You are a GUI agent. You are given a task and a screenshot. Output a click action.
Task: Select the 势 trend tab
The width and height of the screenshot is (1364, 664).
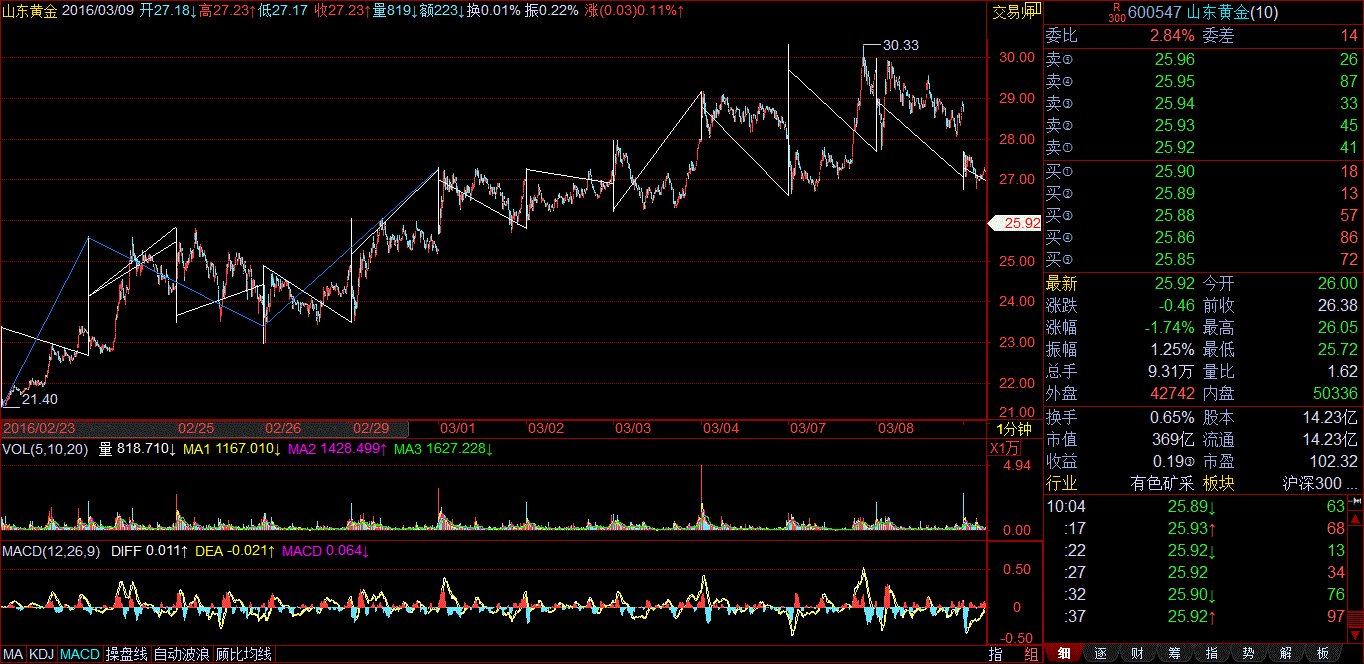(1248, 654)
